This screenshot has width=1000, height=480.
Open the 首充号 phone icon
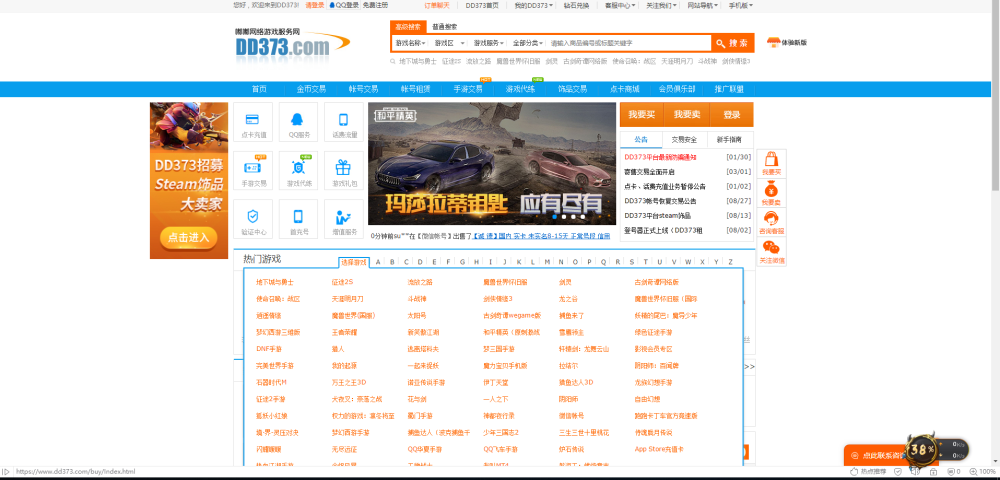click(x=298, y=219)
